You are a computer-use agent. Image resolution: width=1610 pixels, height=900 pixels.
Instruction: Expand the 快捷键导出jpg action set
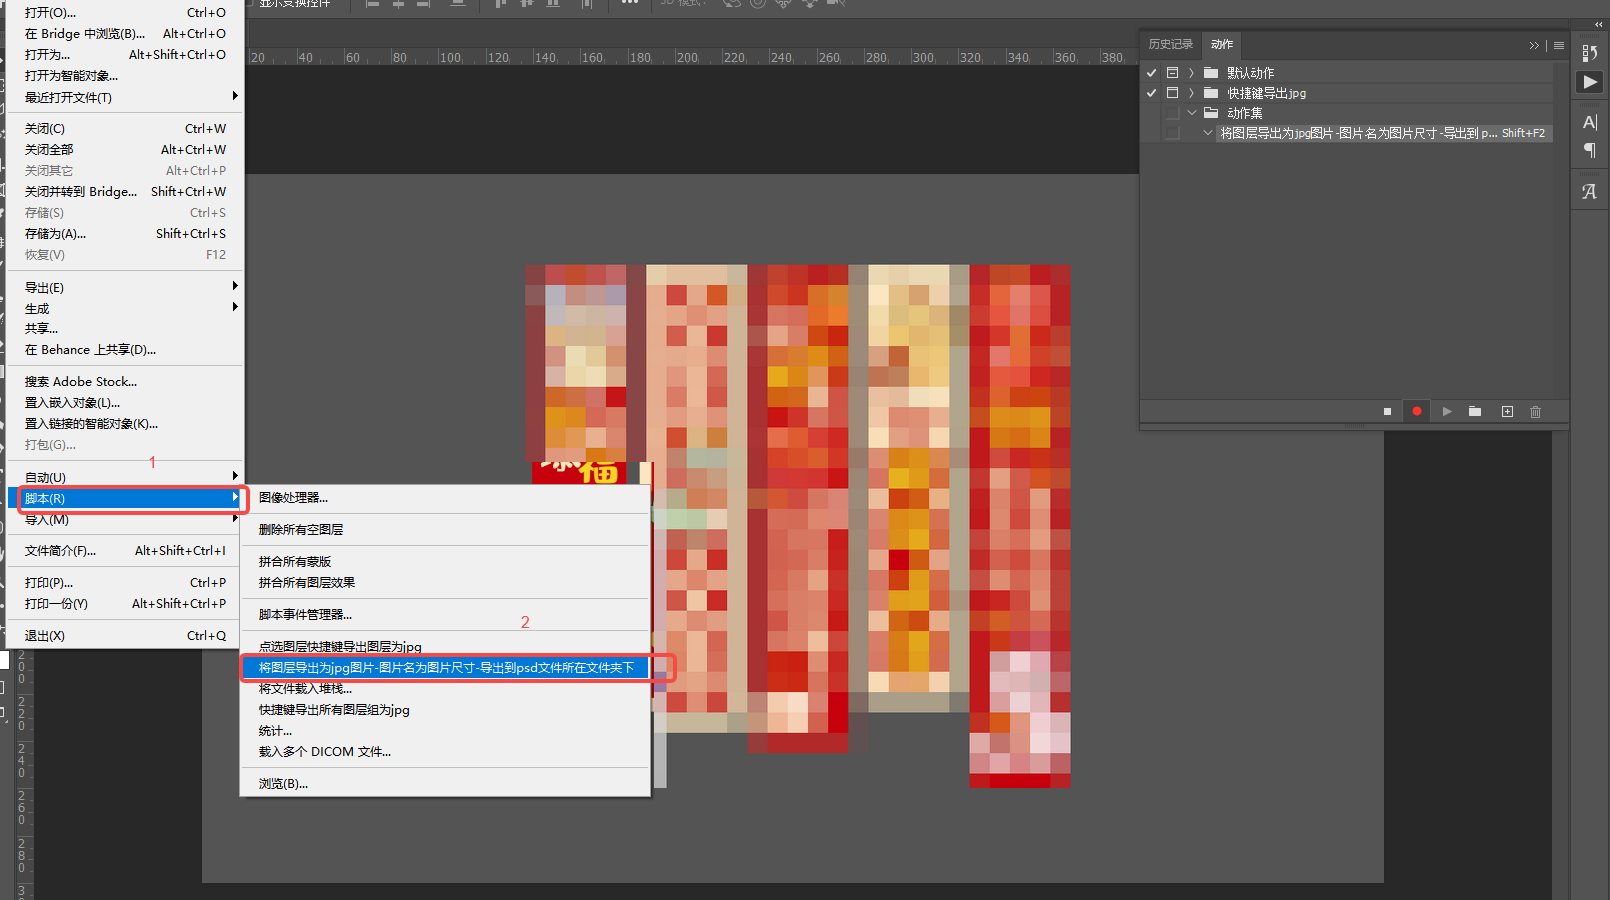tap(1192, 93)
